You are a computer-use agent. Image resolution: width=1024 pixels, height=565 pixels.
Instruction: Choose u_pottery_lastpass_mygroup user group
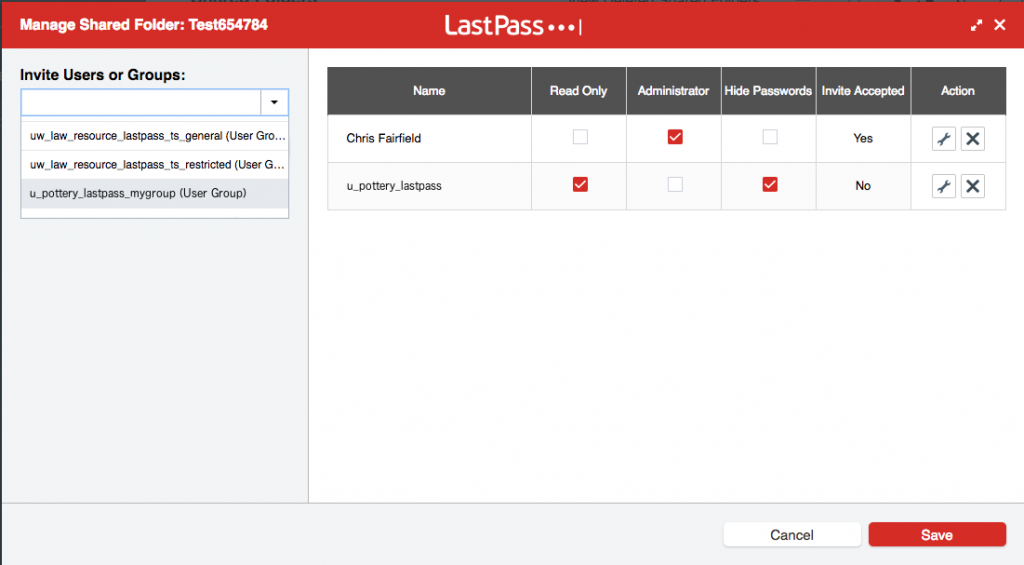(155, 193)
